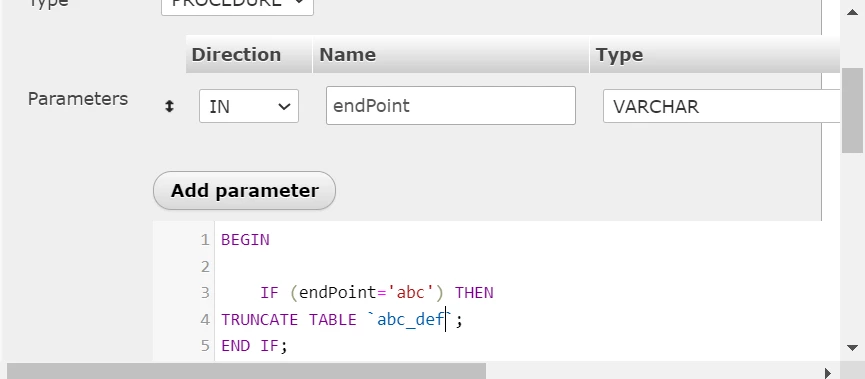The image size is (865, 379).
Task: Click the IF keyword on line 3
Action: [269, 293]
